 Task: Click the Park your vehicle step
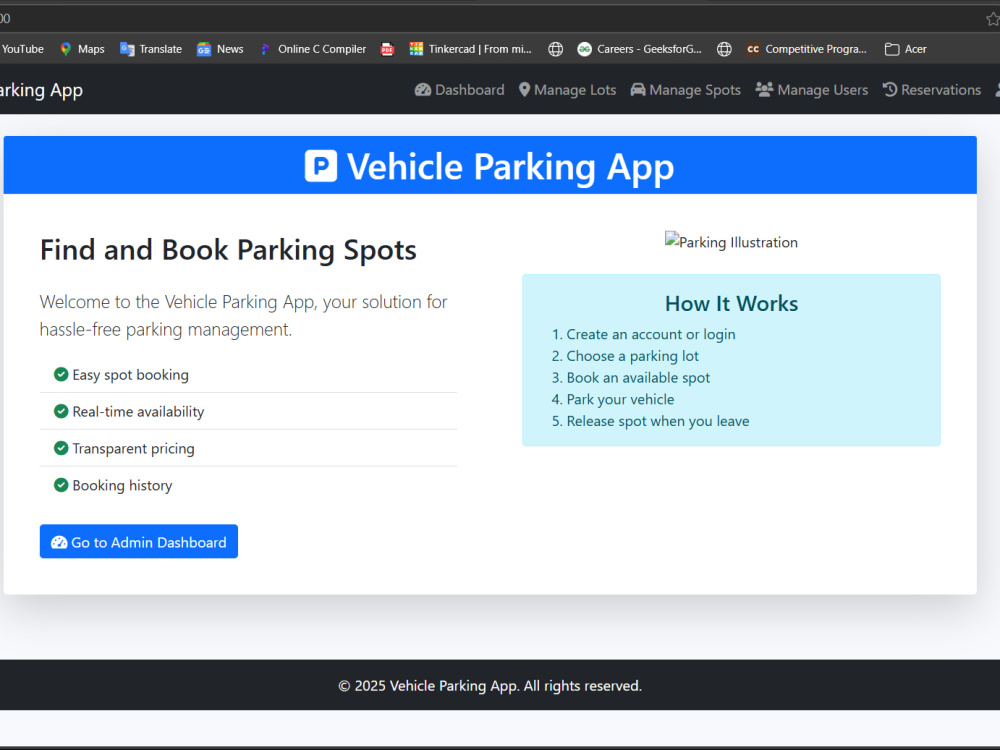[x=620, y=399]
